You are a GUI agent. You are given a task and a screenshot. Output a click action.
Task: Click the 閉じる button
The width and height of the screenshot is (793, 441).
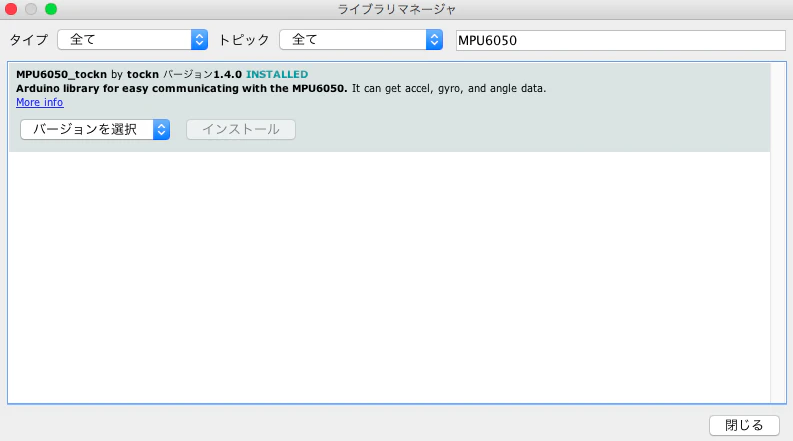coord(744,425)
